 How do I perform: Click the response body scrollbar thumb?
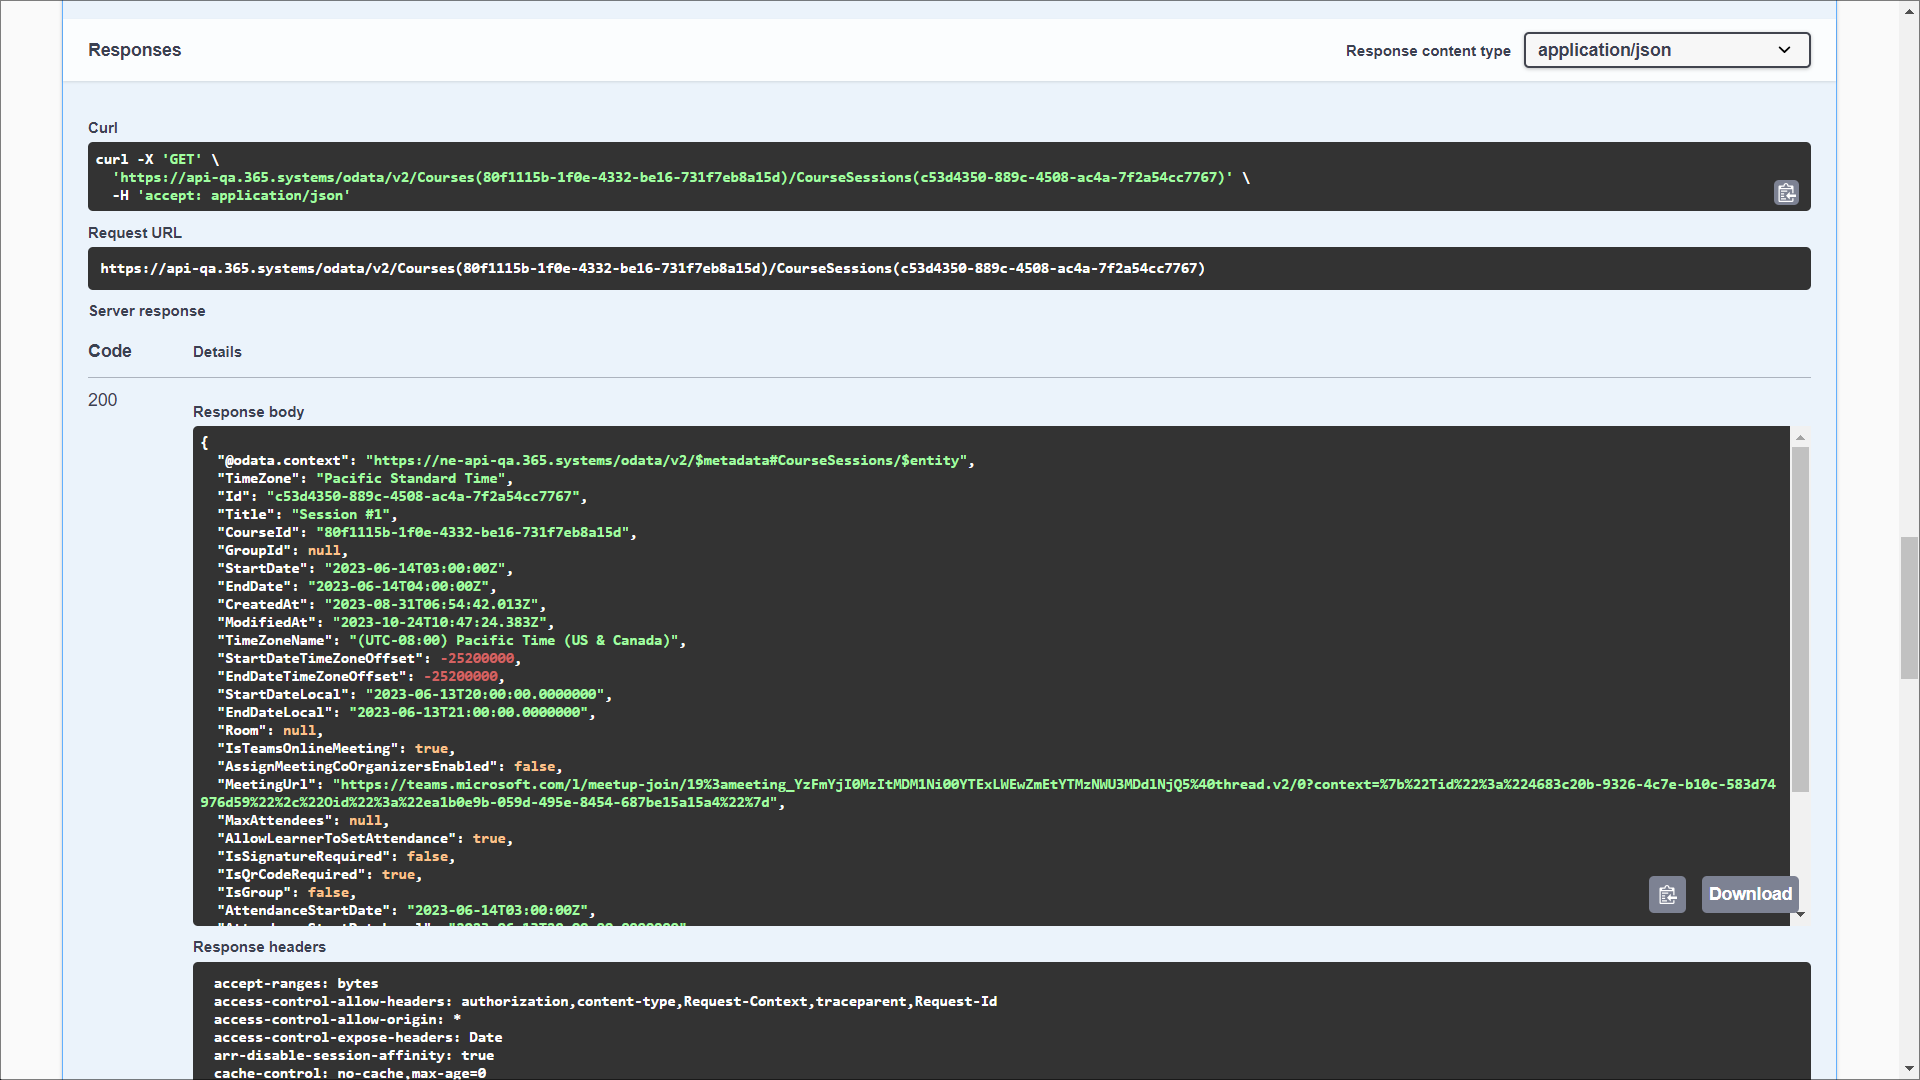tap(1800, 620)
